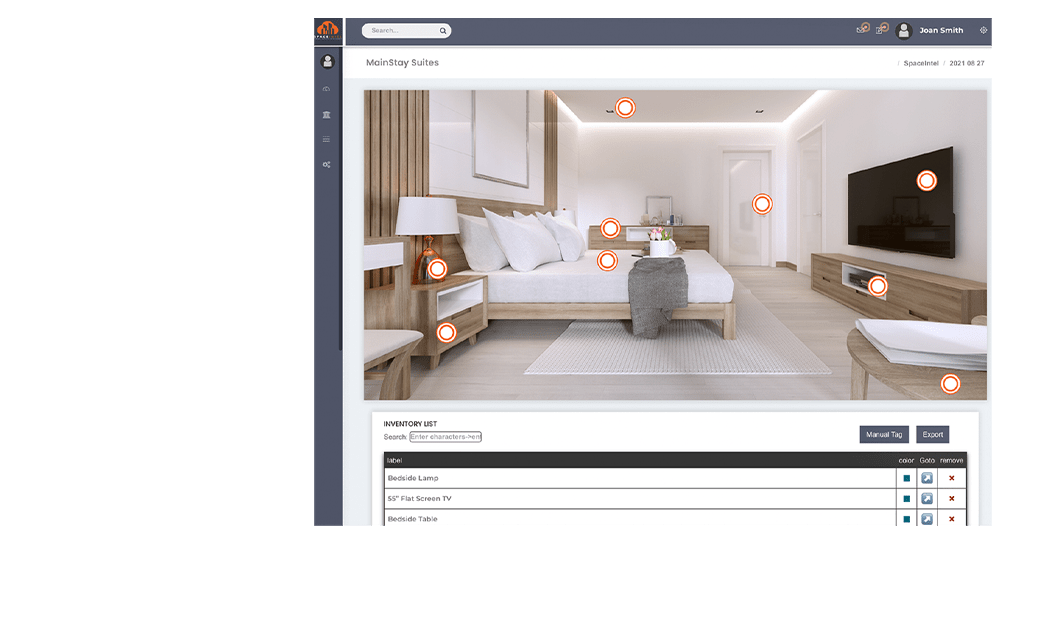Click the Export button
This screenshot has height=632, width=1048.
click(x=932, y=434)
